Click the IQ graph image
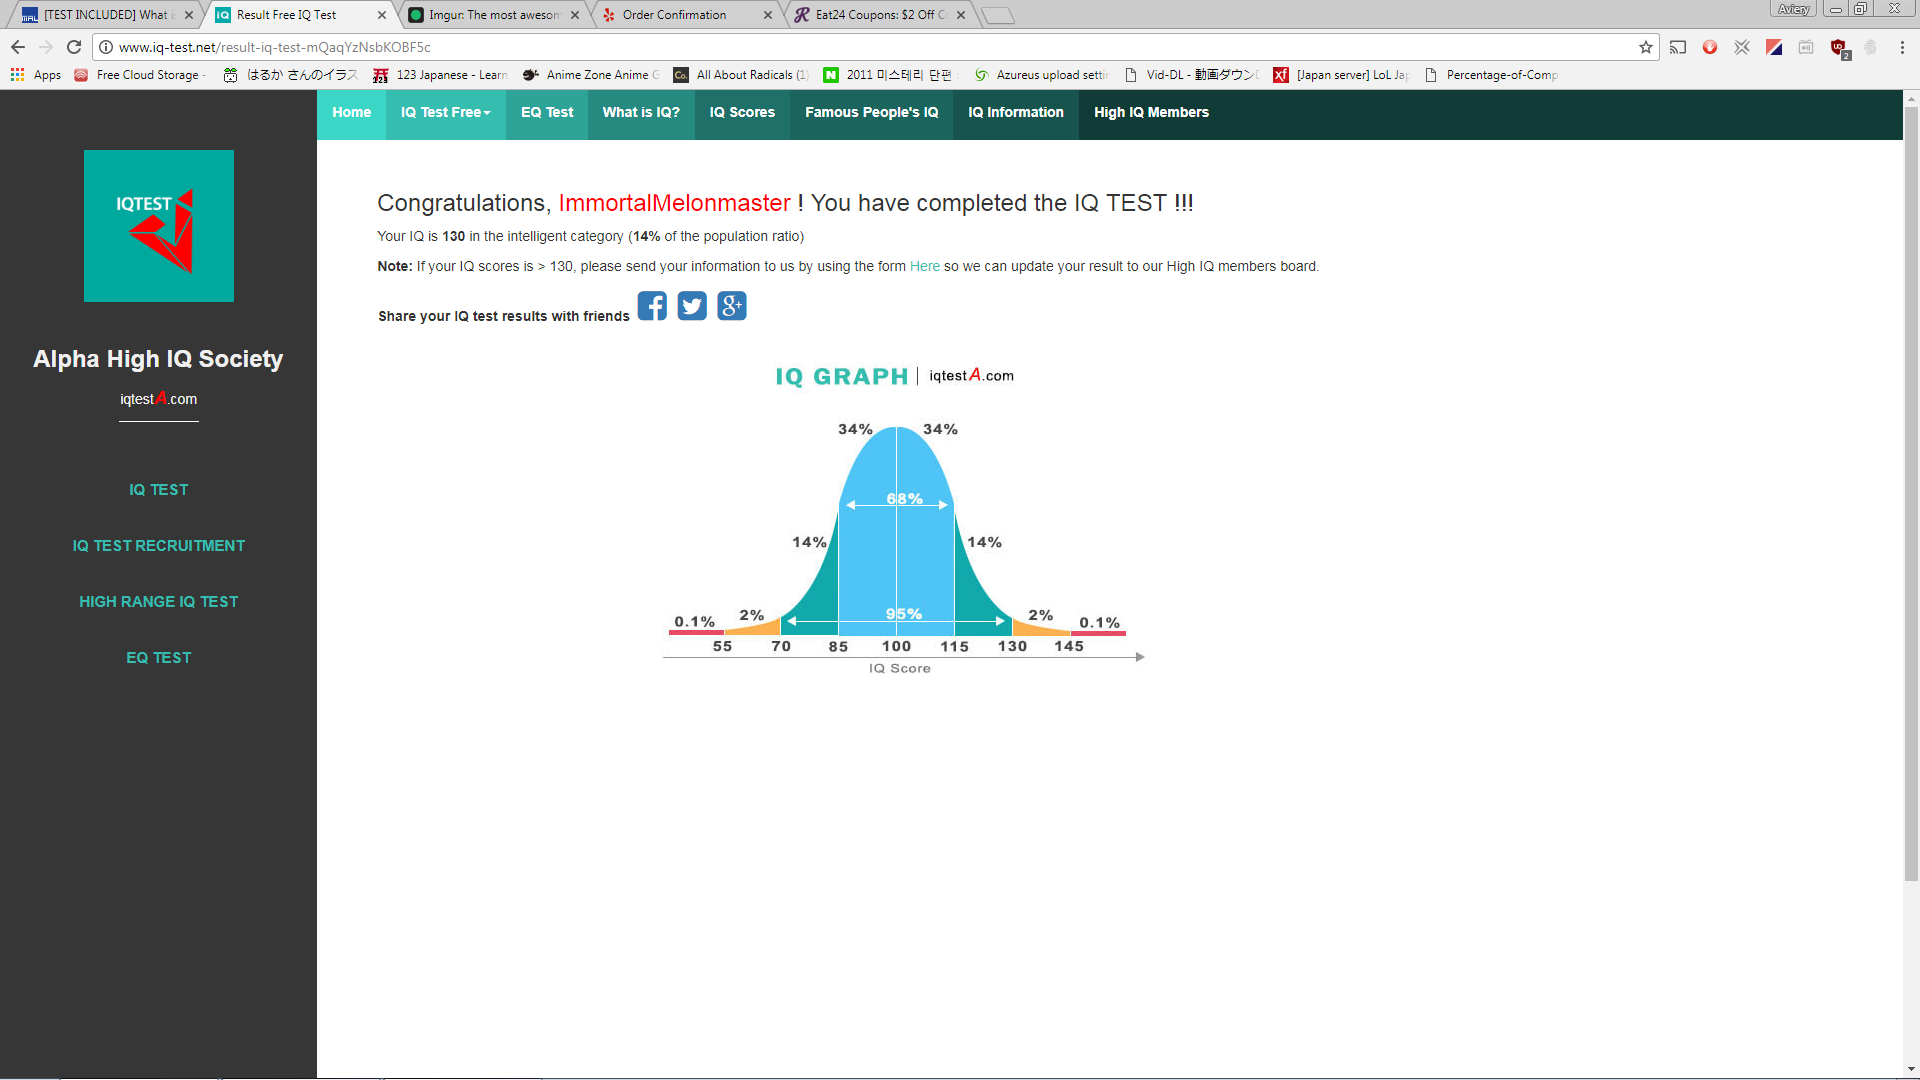 [903, 520]
